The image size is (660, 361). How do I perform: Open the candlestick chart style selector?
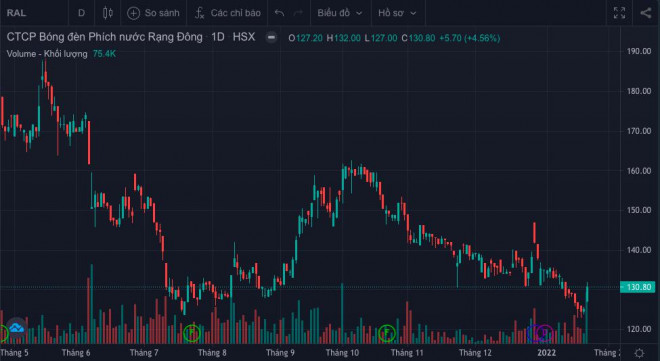coord(108,13)
